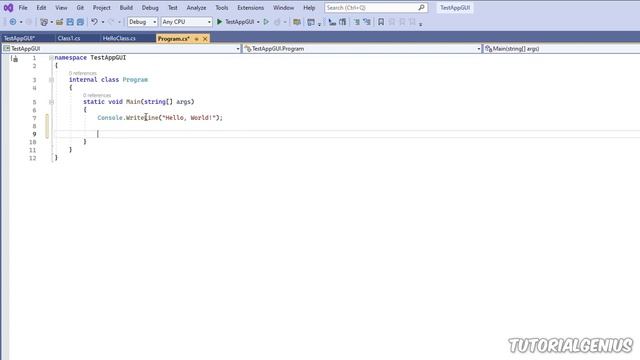Image resolution: width=640 pixels, height=360 pixels.
Task: Switch to the Class1.cs tab
Action: (x=69, y=38)
